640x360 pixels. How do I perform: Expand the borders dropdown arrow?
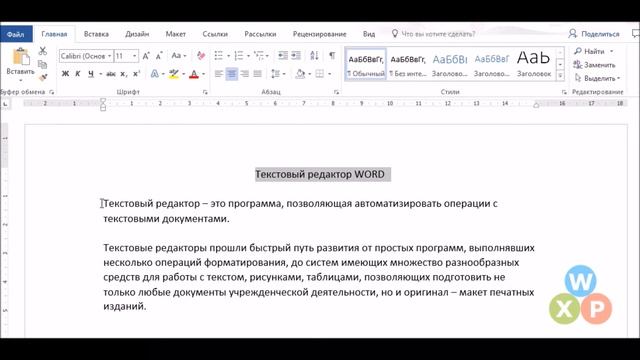click(329, 74)
